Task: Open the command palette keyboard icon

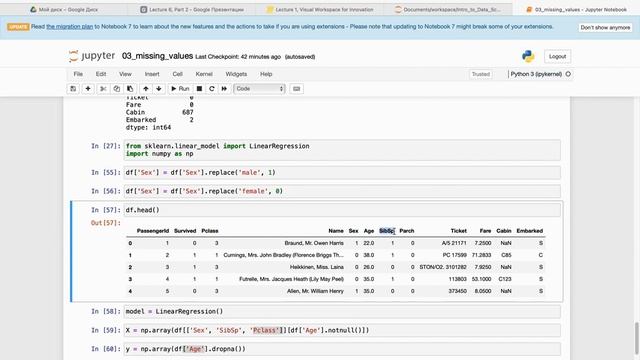Action: [x=296, y=89]
